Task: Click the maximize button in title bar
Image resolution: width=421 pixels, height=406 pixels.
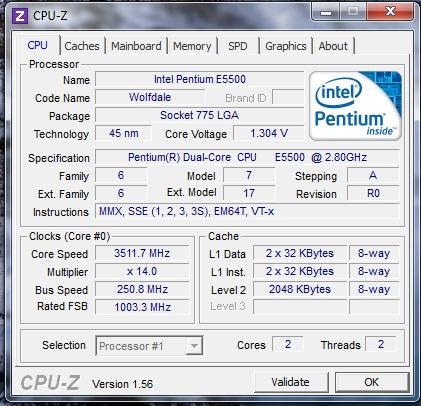Action: (x=353, y=12)
